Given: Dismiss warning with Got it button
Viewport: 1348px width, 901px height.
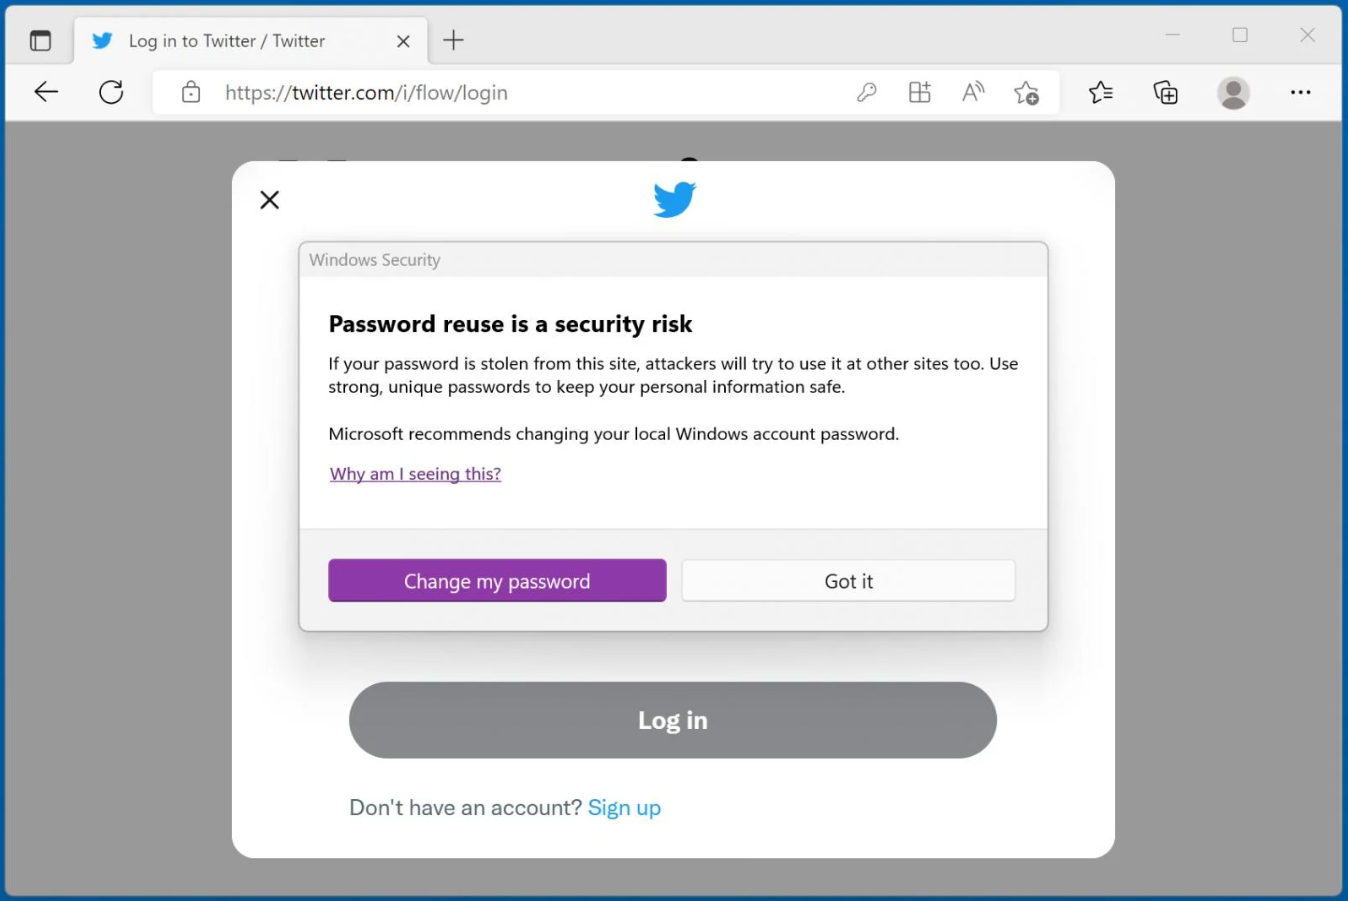Looking at the screenshot, I should click(x=848, y=581).
